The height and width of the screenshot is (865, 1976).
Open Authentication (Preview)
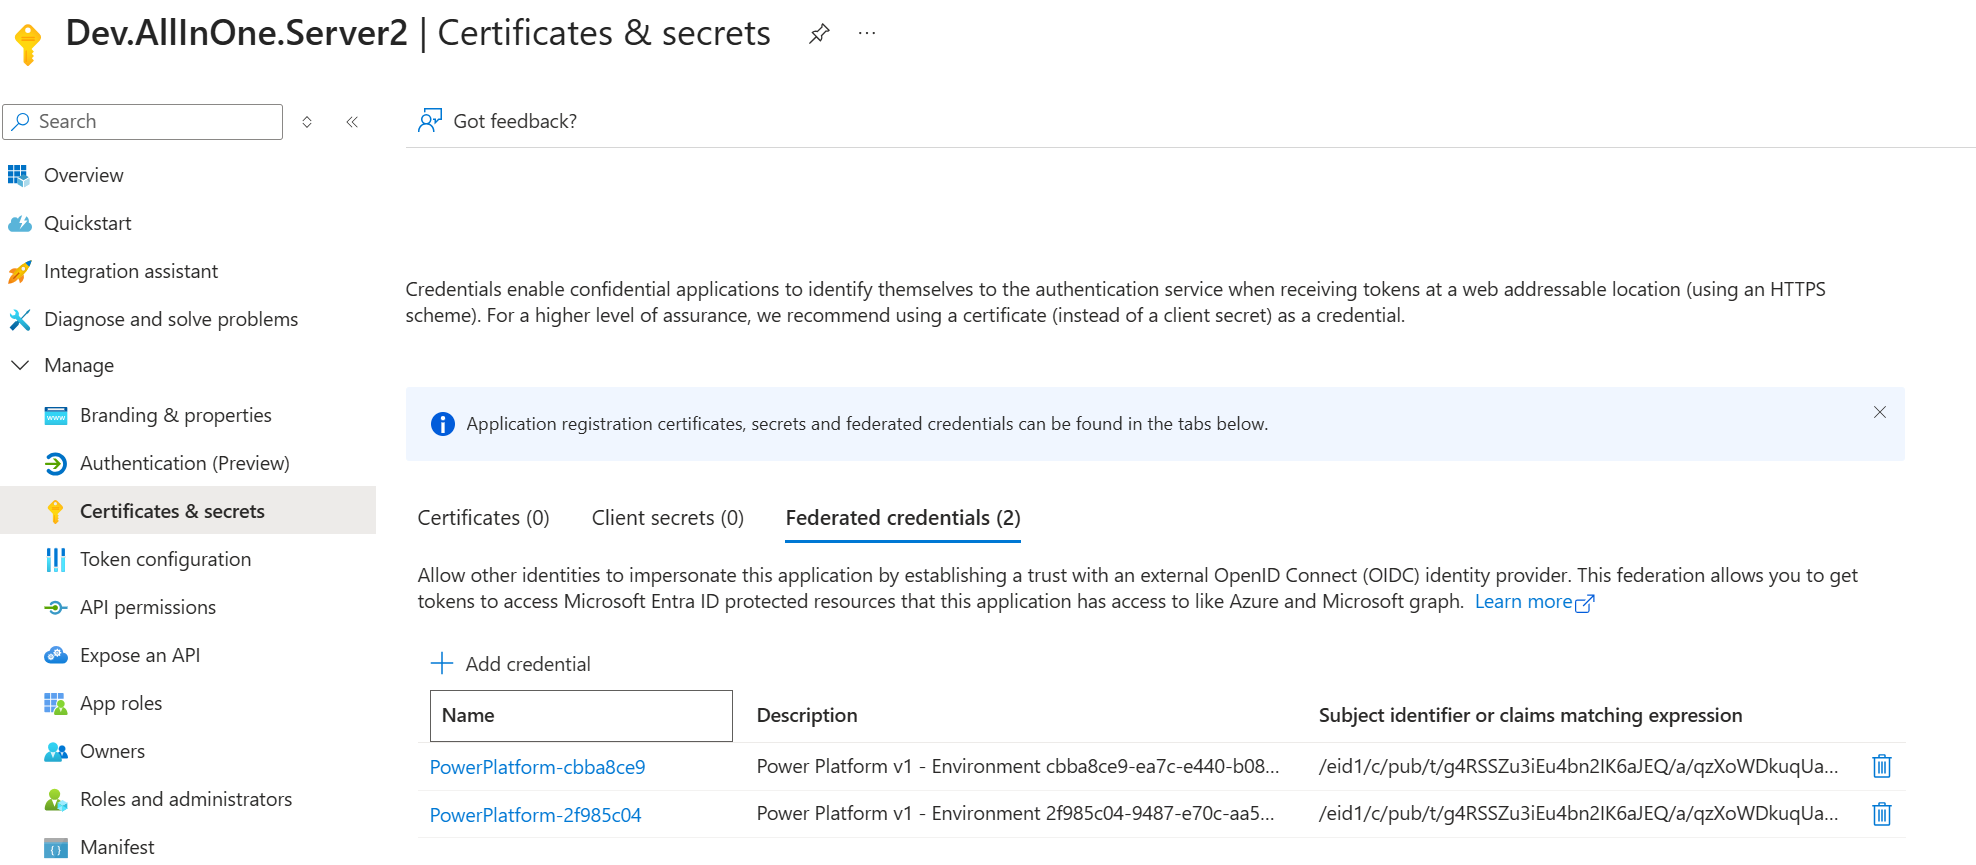[185, 463]
